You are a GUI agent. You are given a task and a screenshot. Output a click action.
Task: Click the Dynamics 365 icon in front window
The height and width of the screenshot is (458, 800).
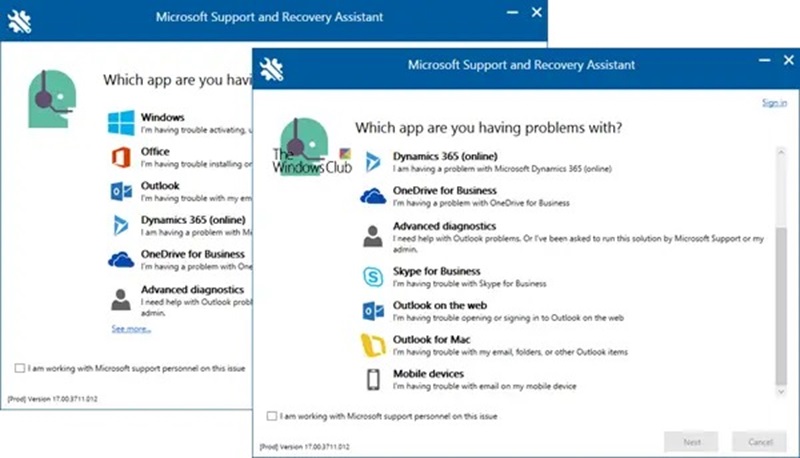373,162
